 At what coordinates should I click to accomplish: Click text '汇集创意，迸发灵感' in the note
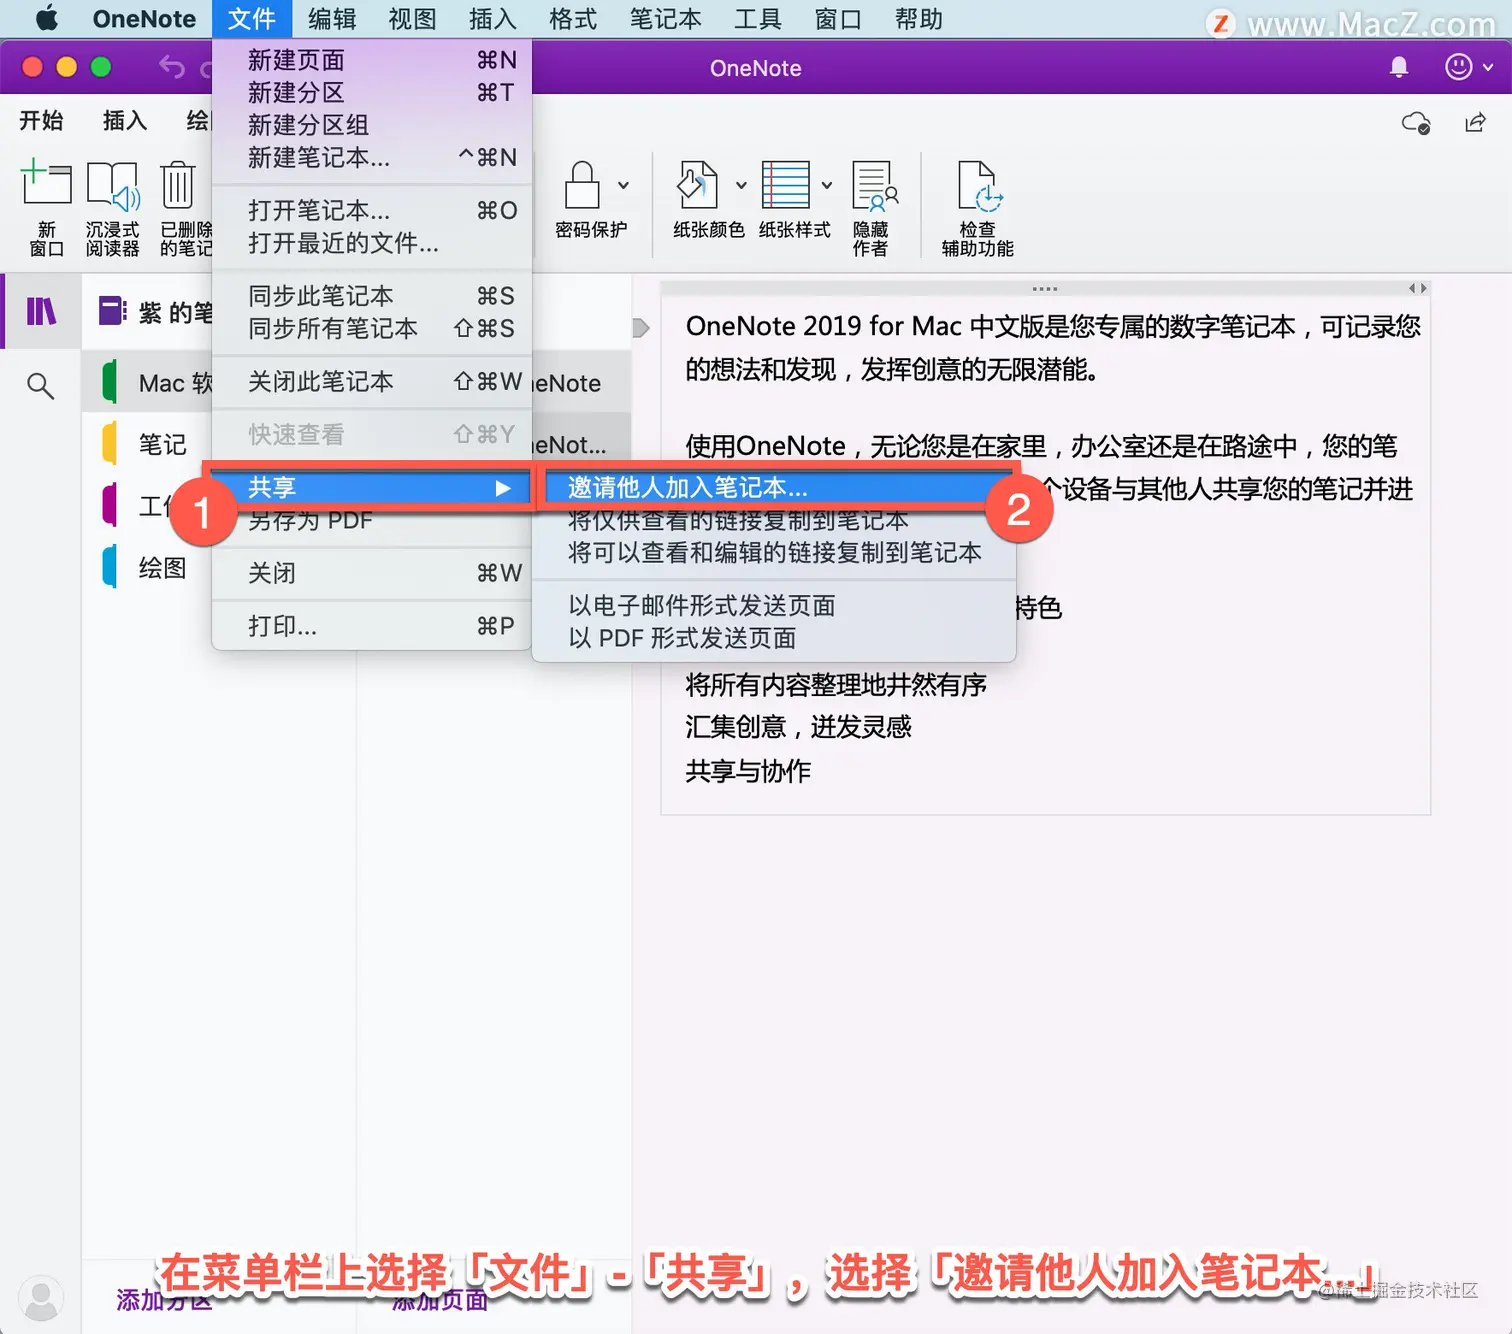(798, 727)
